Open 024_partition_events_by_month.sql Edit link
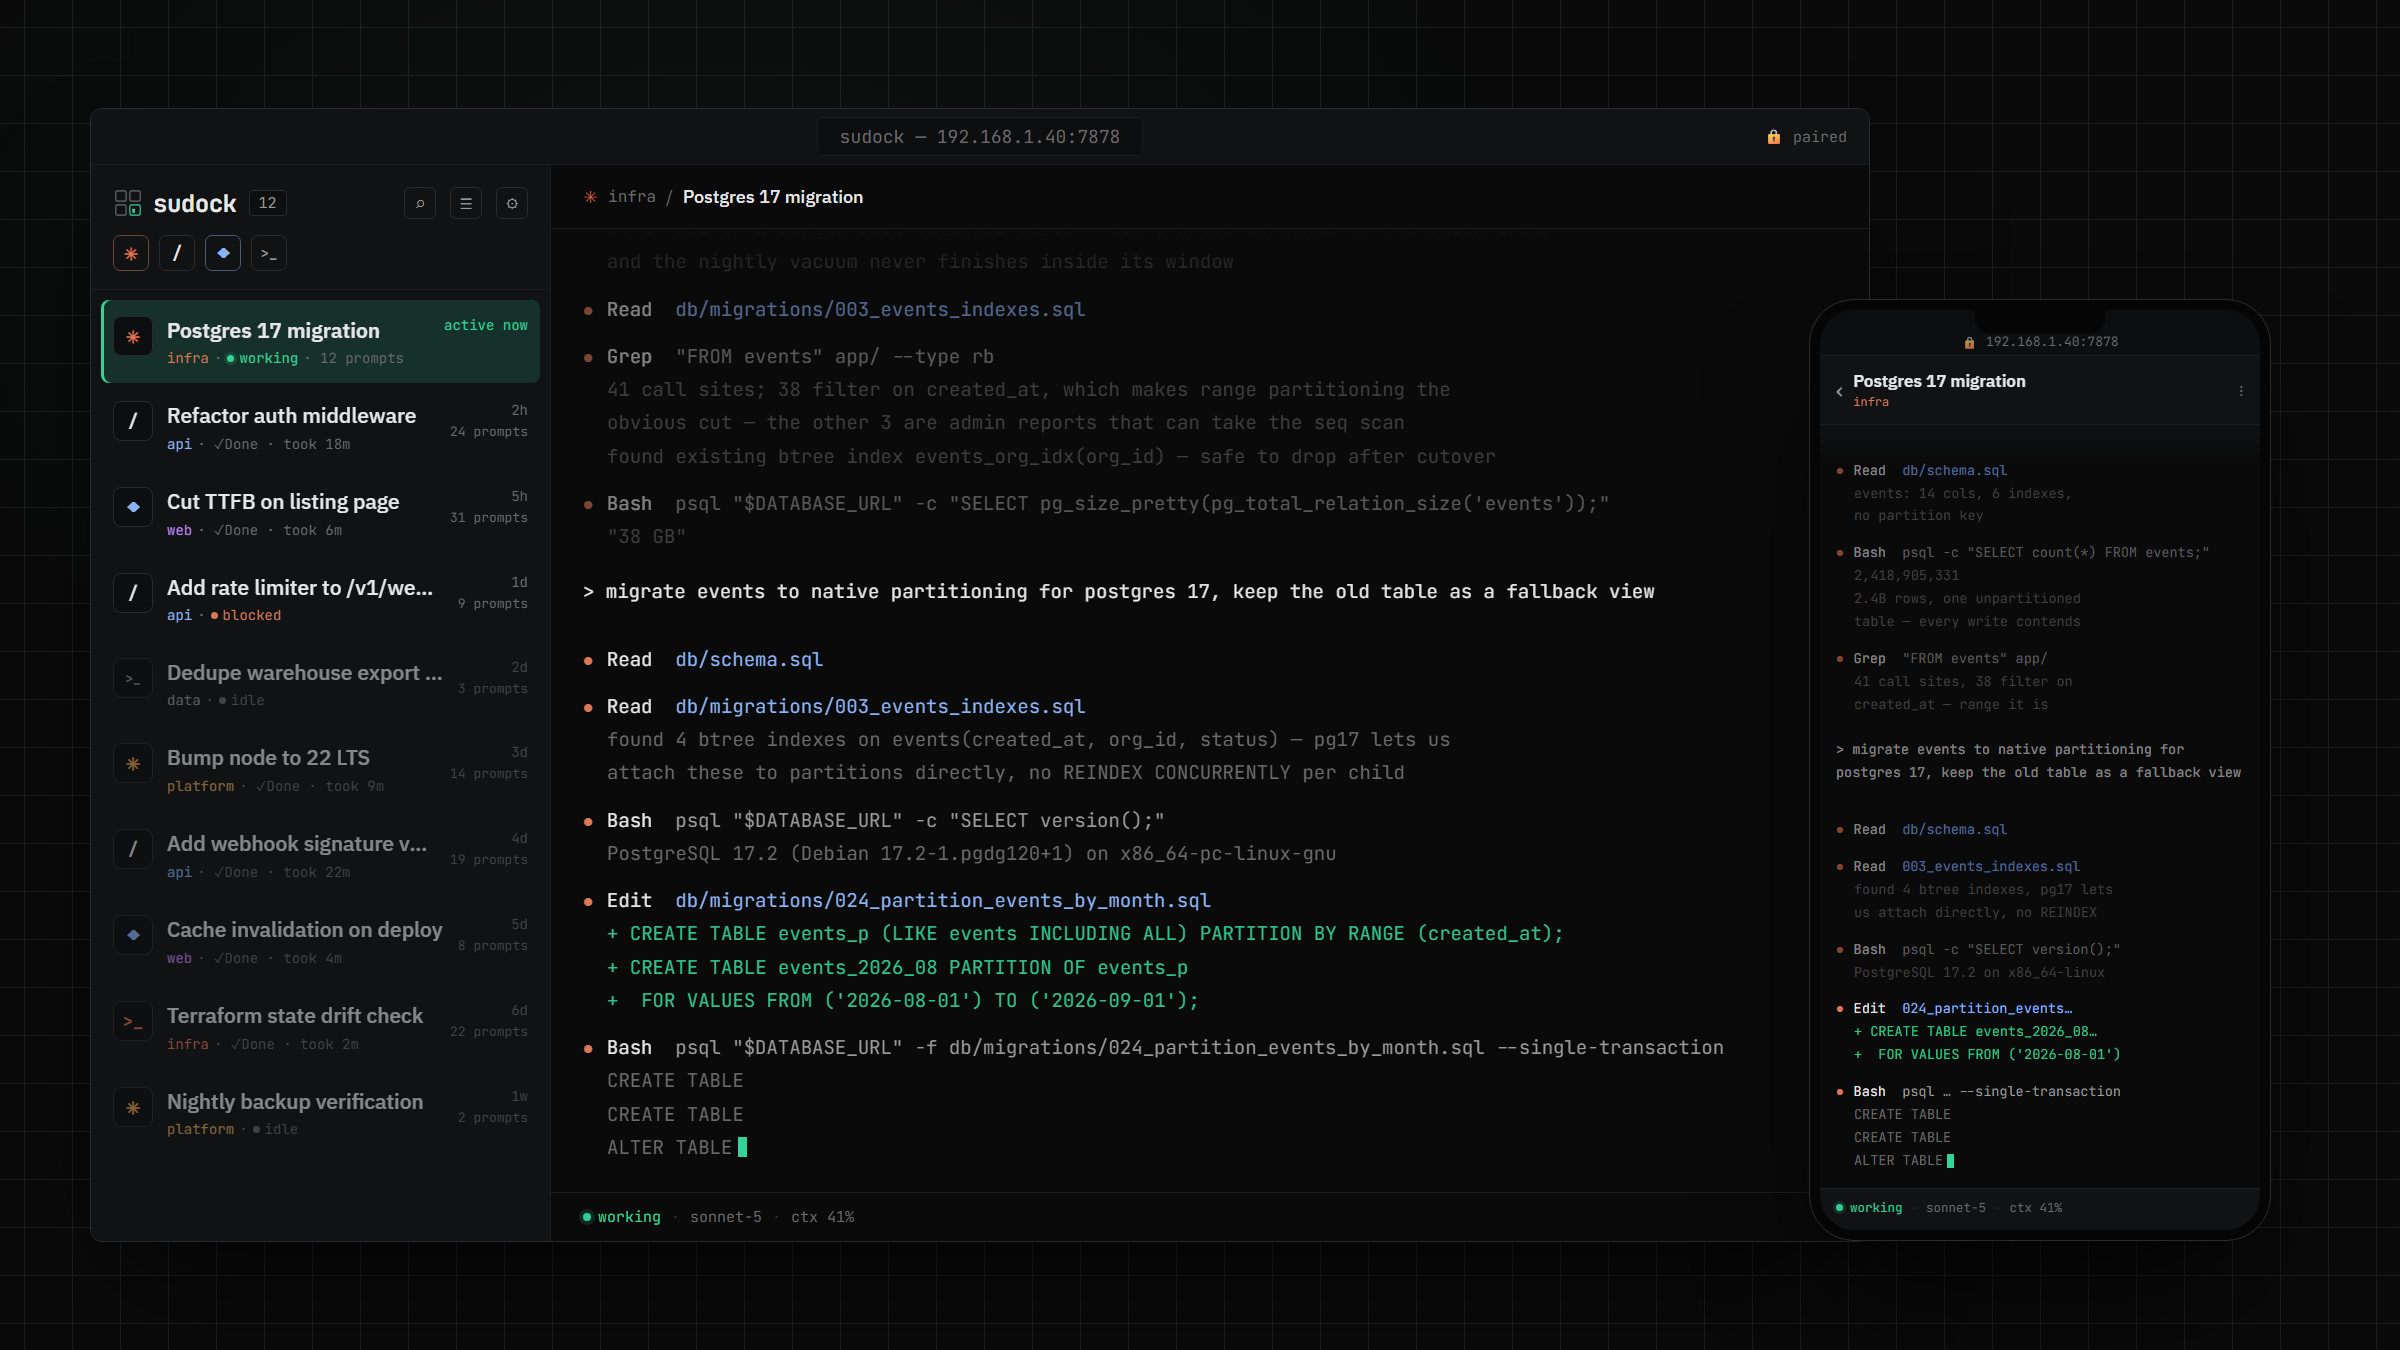The image size is (2400, 1350). point(943,901)
